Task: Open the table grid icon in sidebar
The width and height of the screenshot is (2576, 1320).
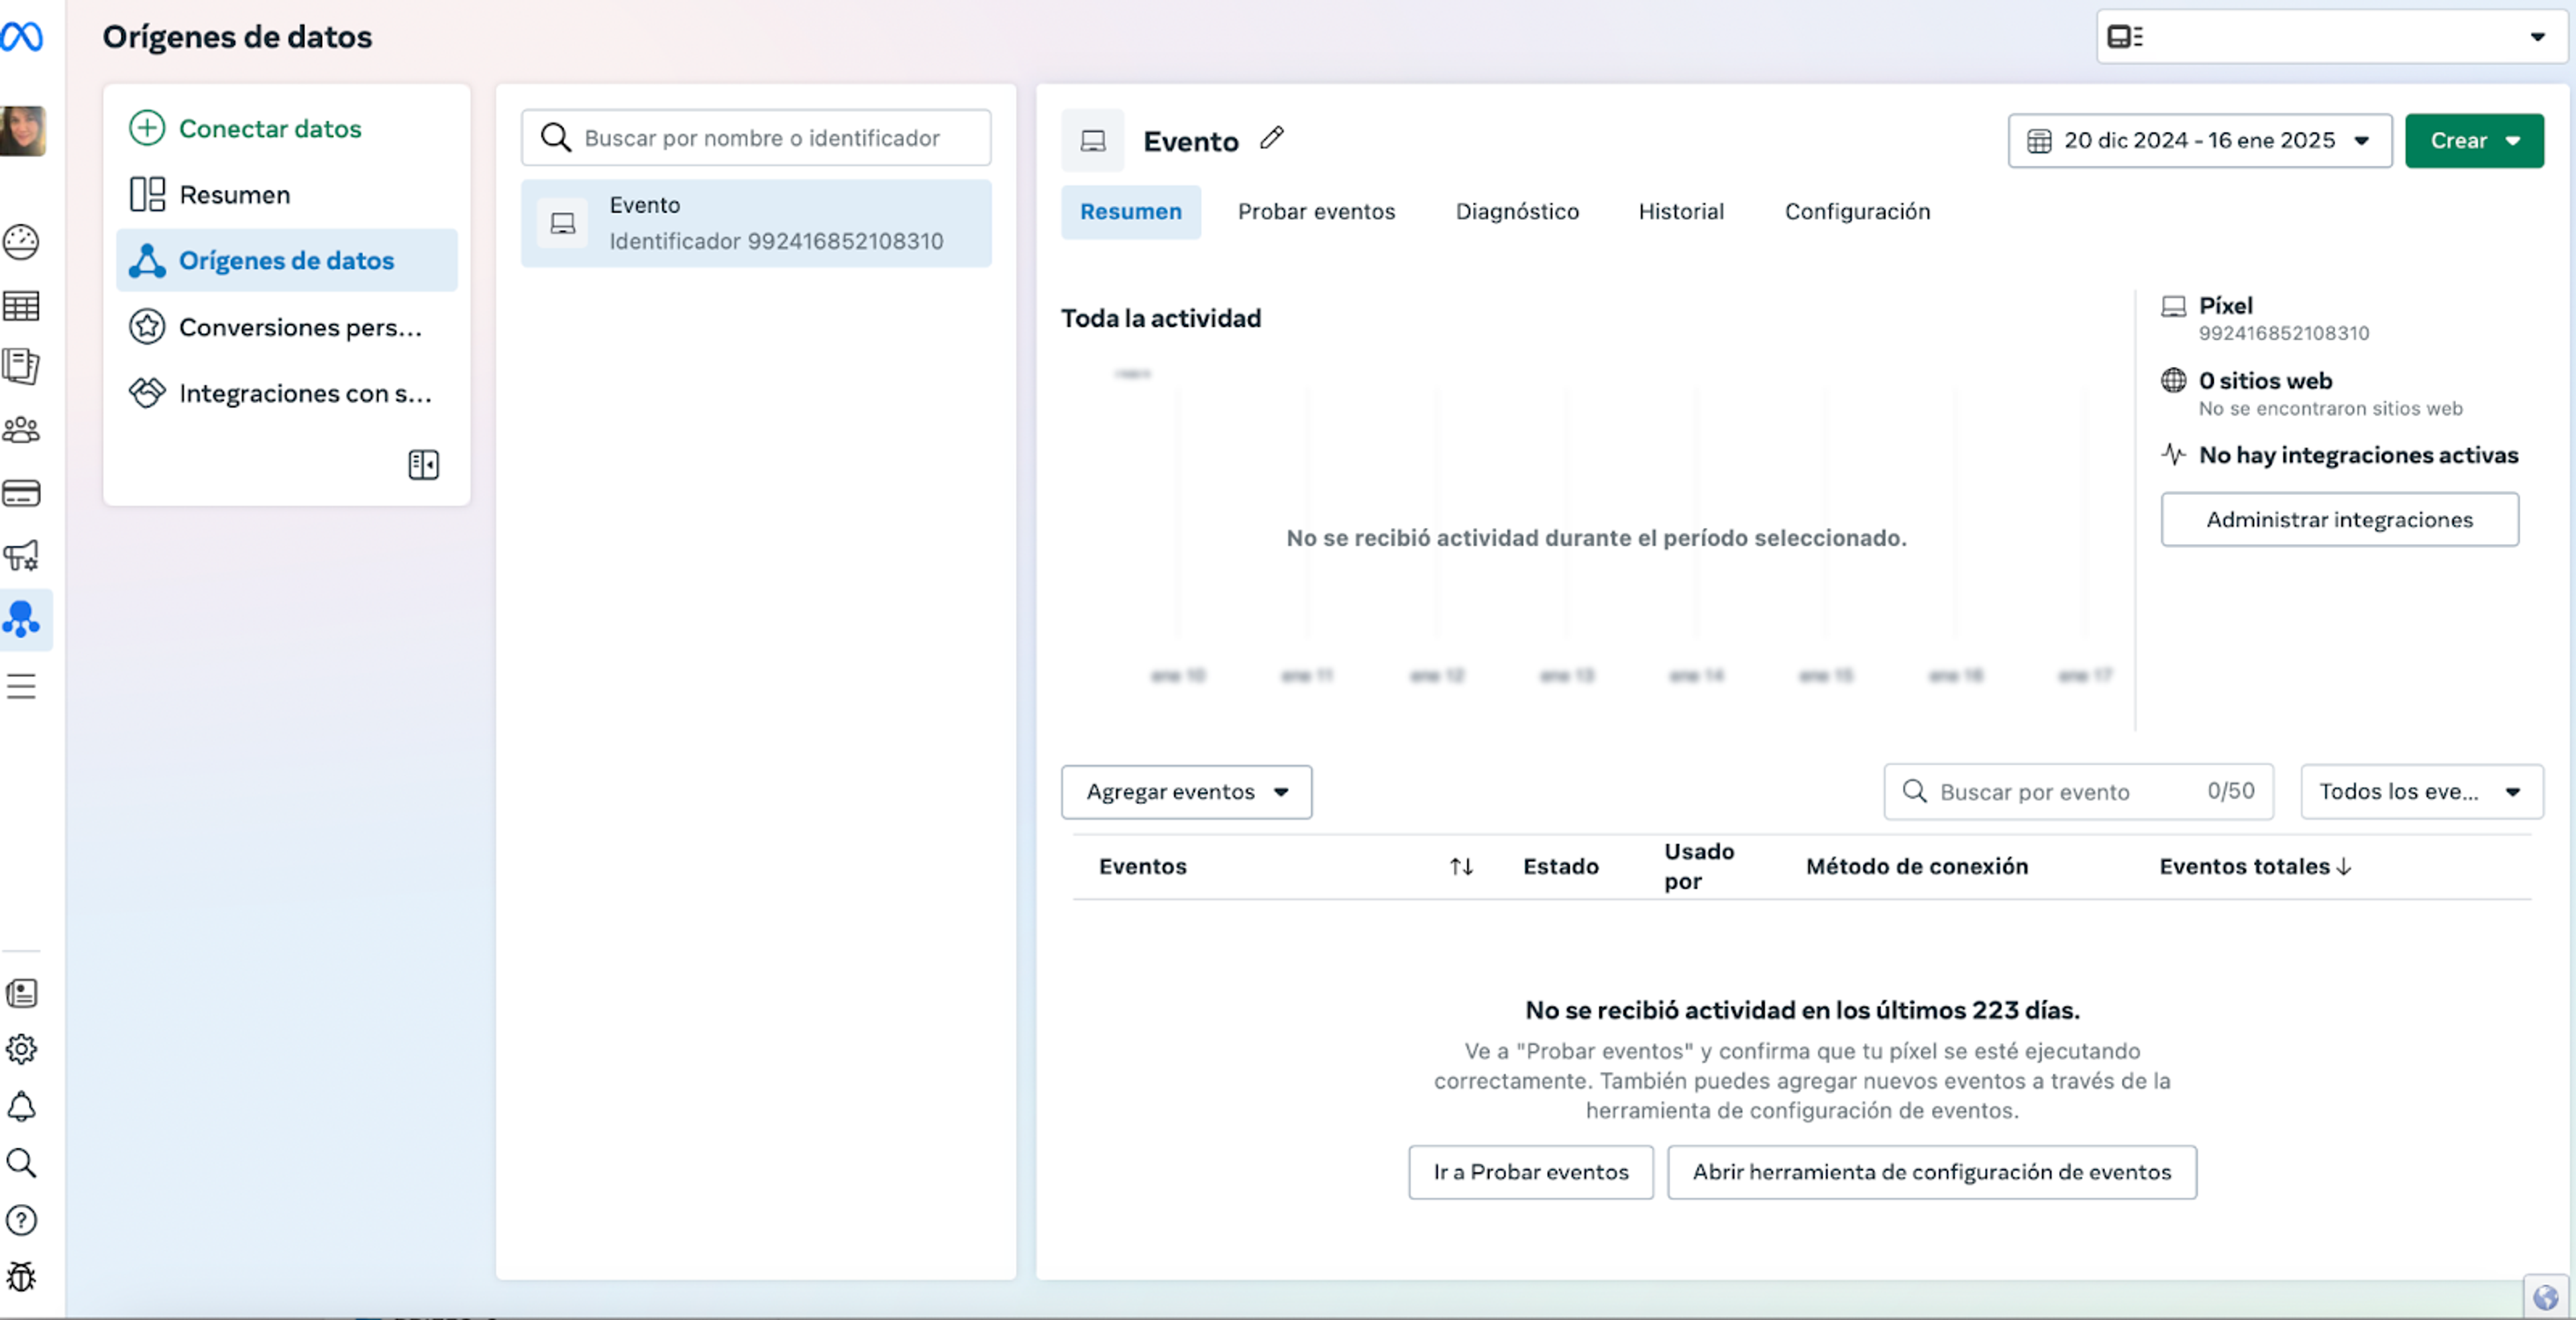Action: [x=21, y=305]
